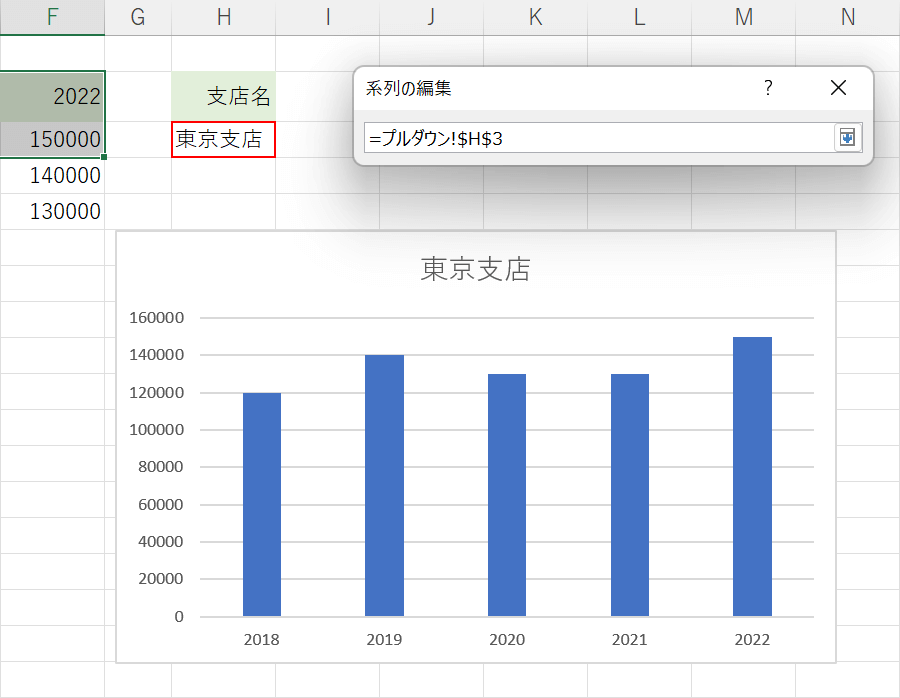The image size is (900, 698).
Task: Click the 2020 axis label on chart
Action: 507,640
